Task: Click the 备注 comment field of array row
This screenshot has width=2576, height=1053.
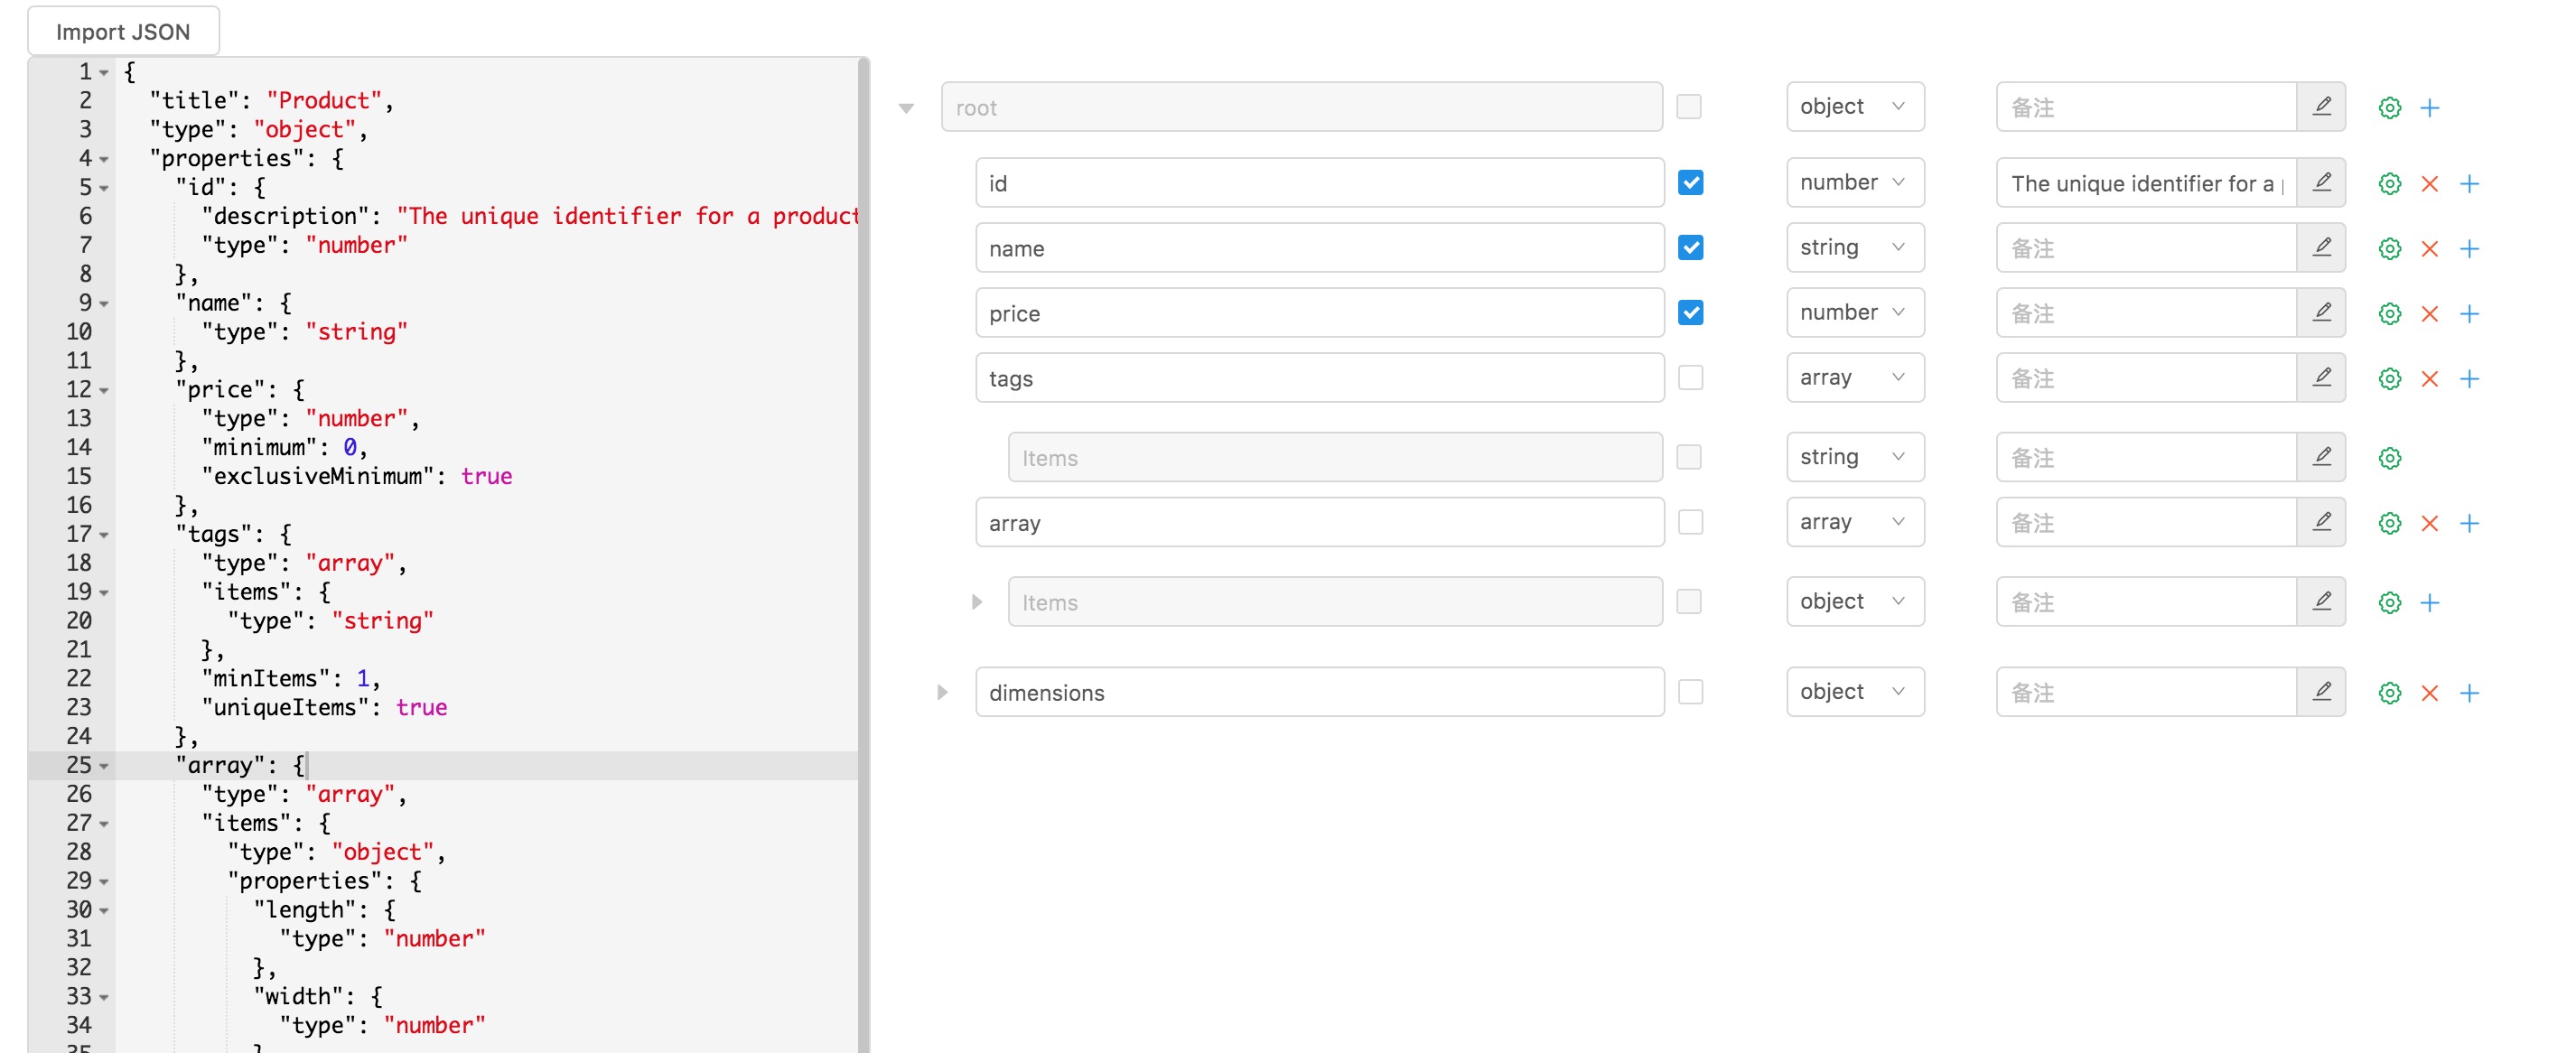Action: click(x=2145, y=522)
